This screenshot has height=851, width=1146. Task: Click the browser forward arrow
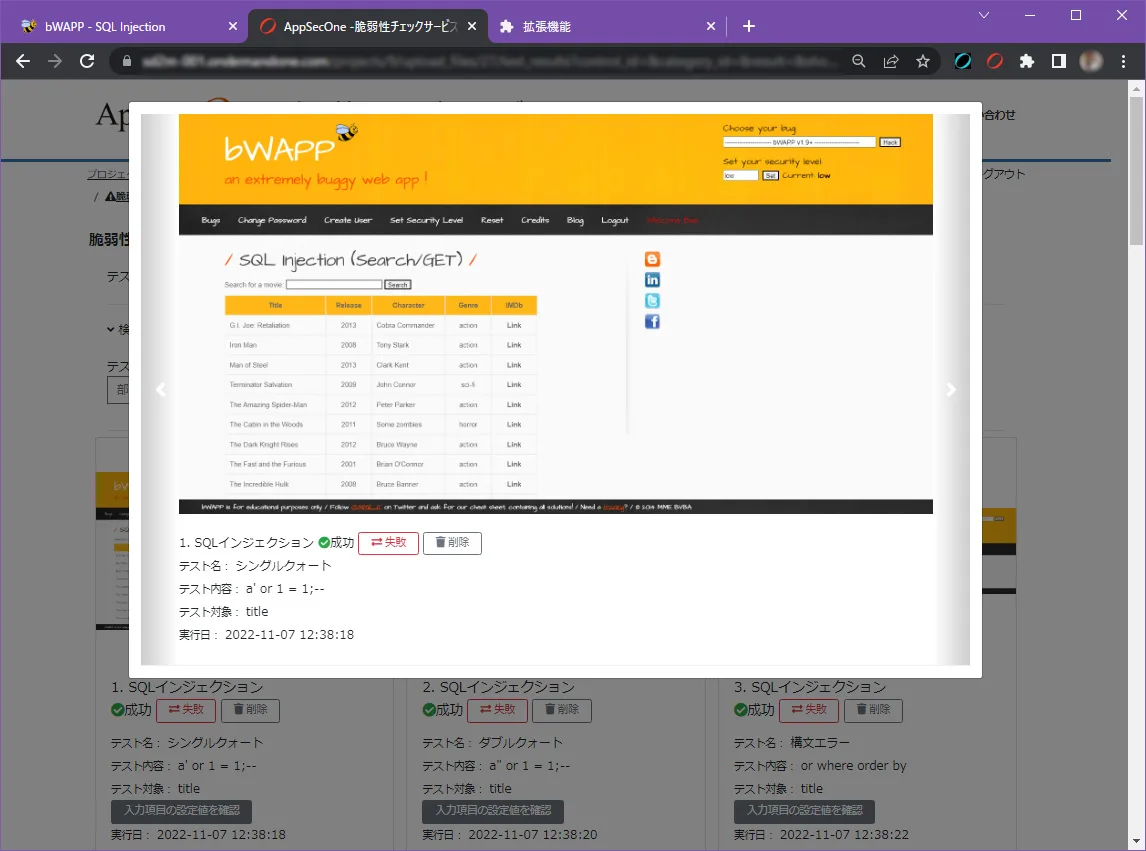(55, 61)
